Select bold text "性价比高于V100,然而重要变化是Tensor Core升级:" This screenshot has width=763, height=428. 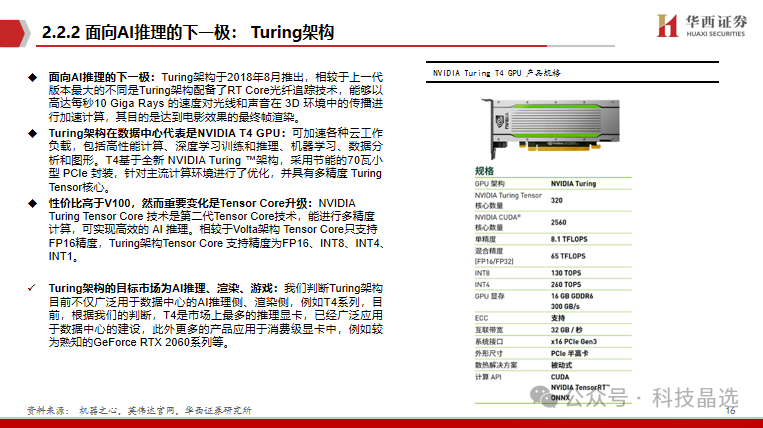tap(182, 203)
